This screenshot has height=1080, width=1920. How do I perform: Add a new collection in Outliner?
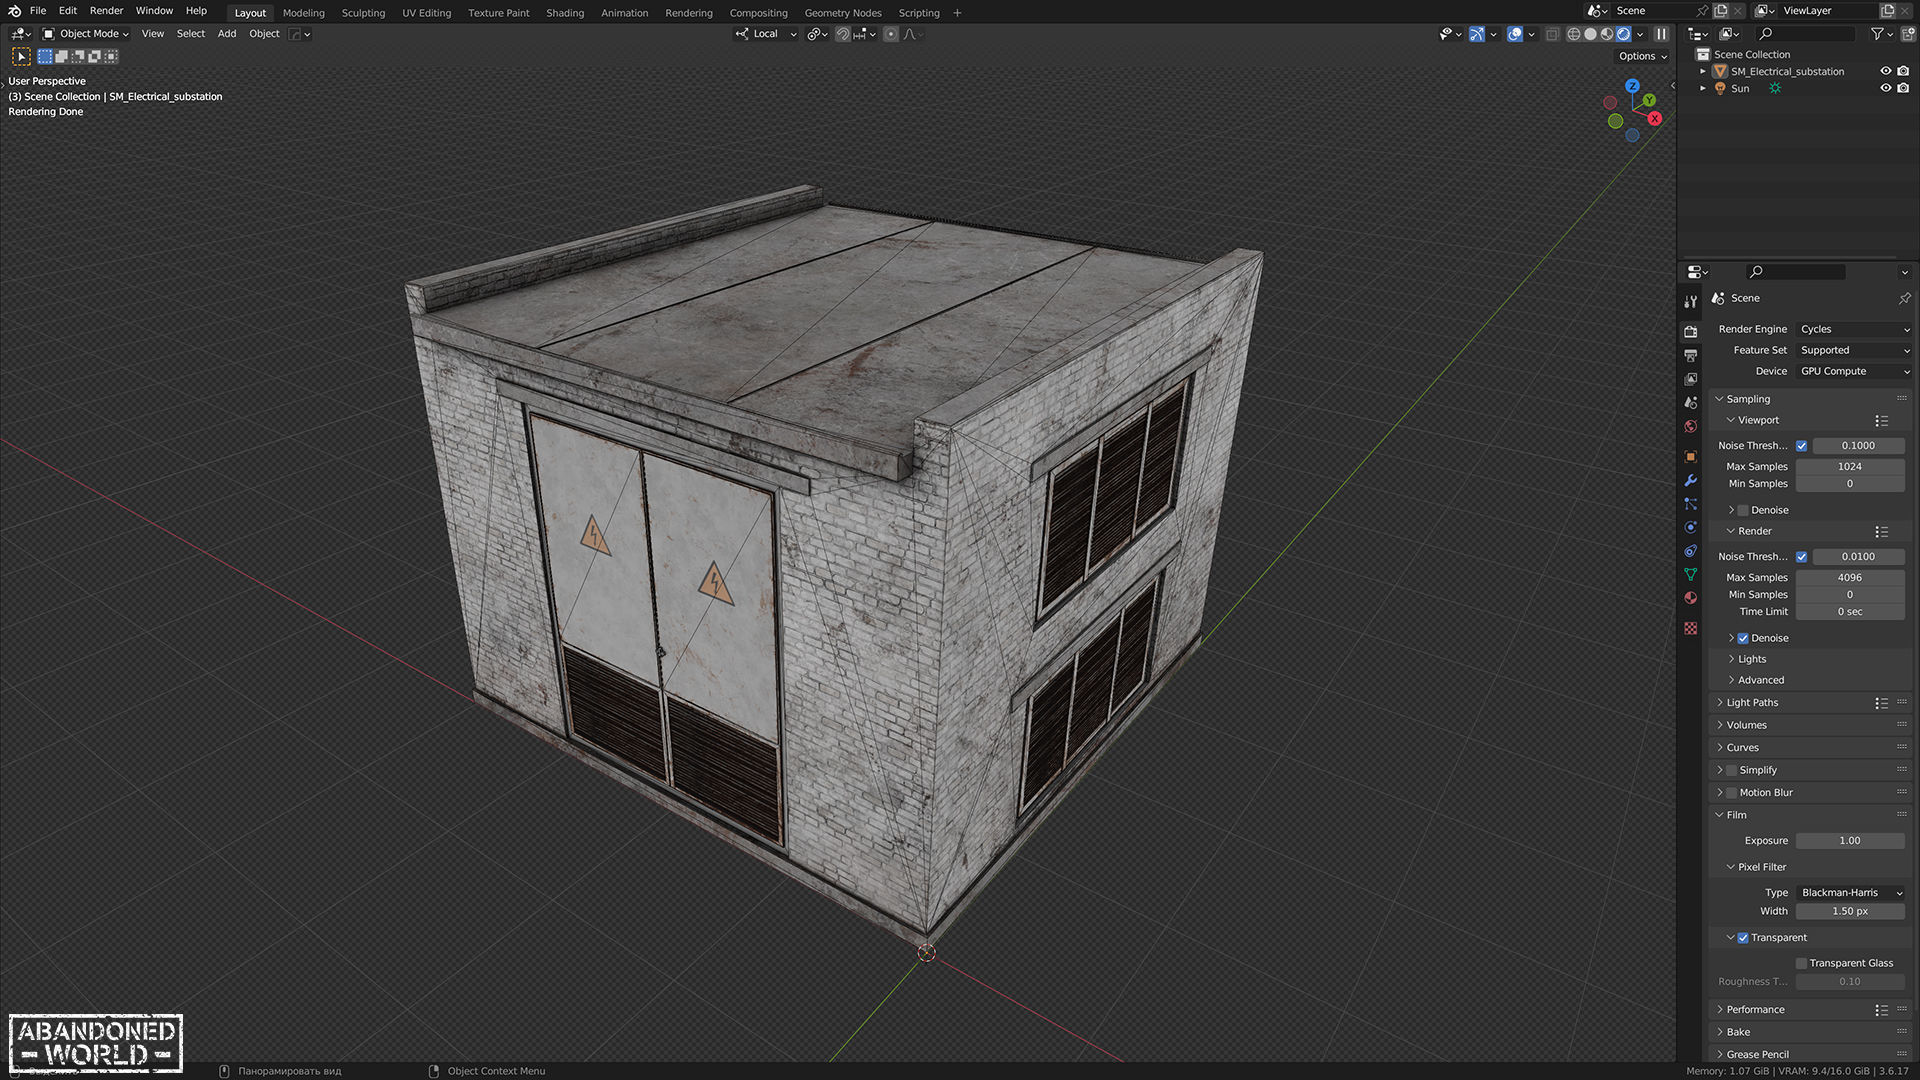point(1906,34)
